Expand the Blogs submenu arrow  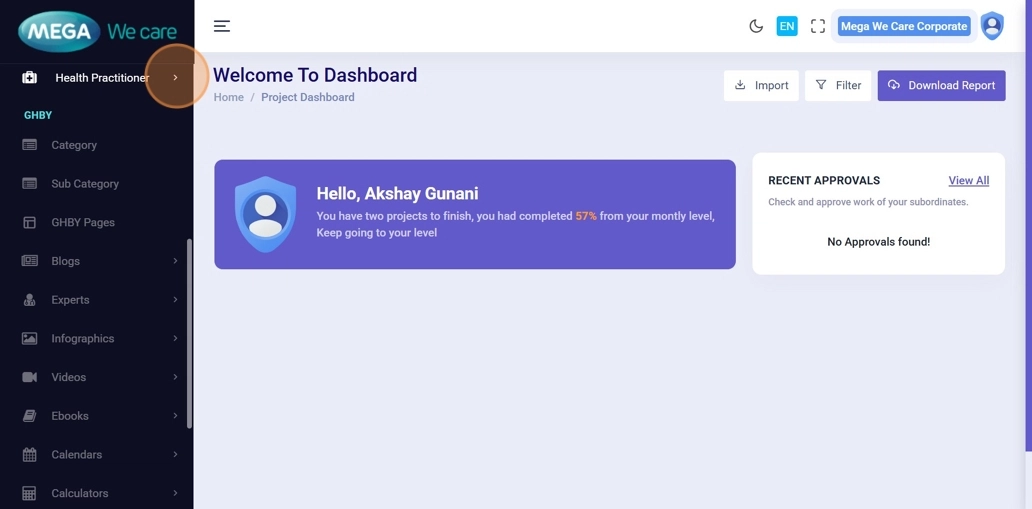pyautogui.click(x=175, y=261)
